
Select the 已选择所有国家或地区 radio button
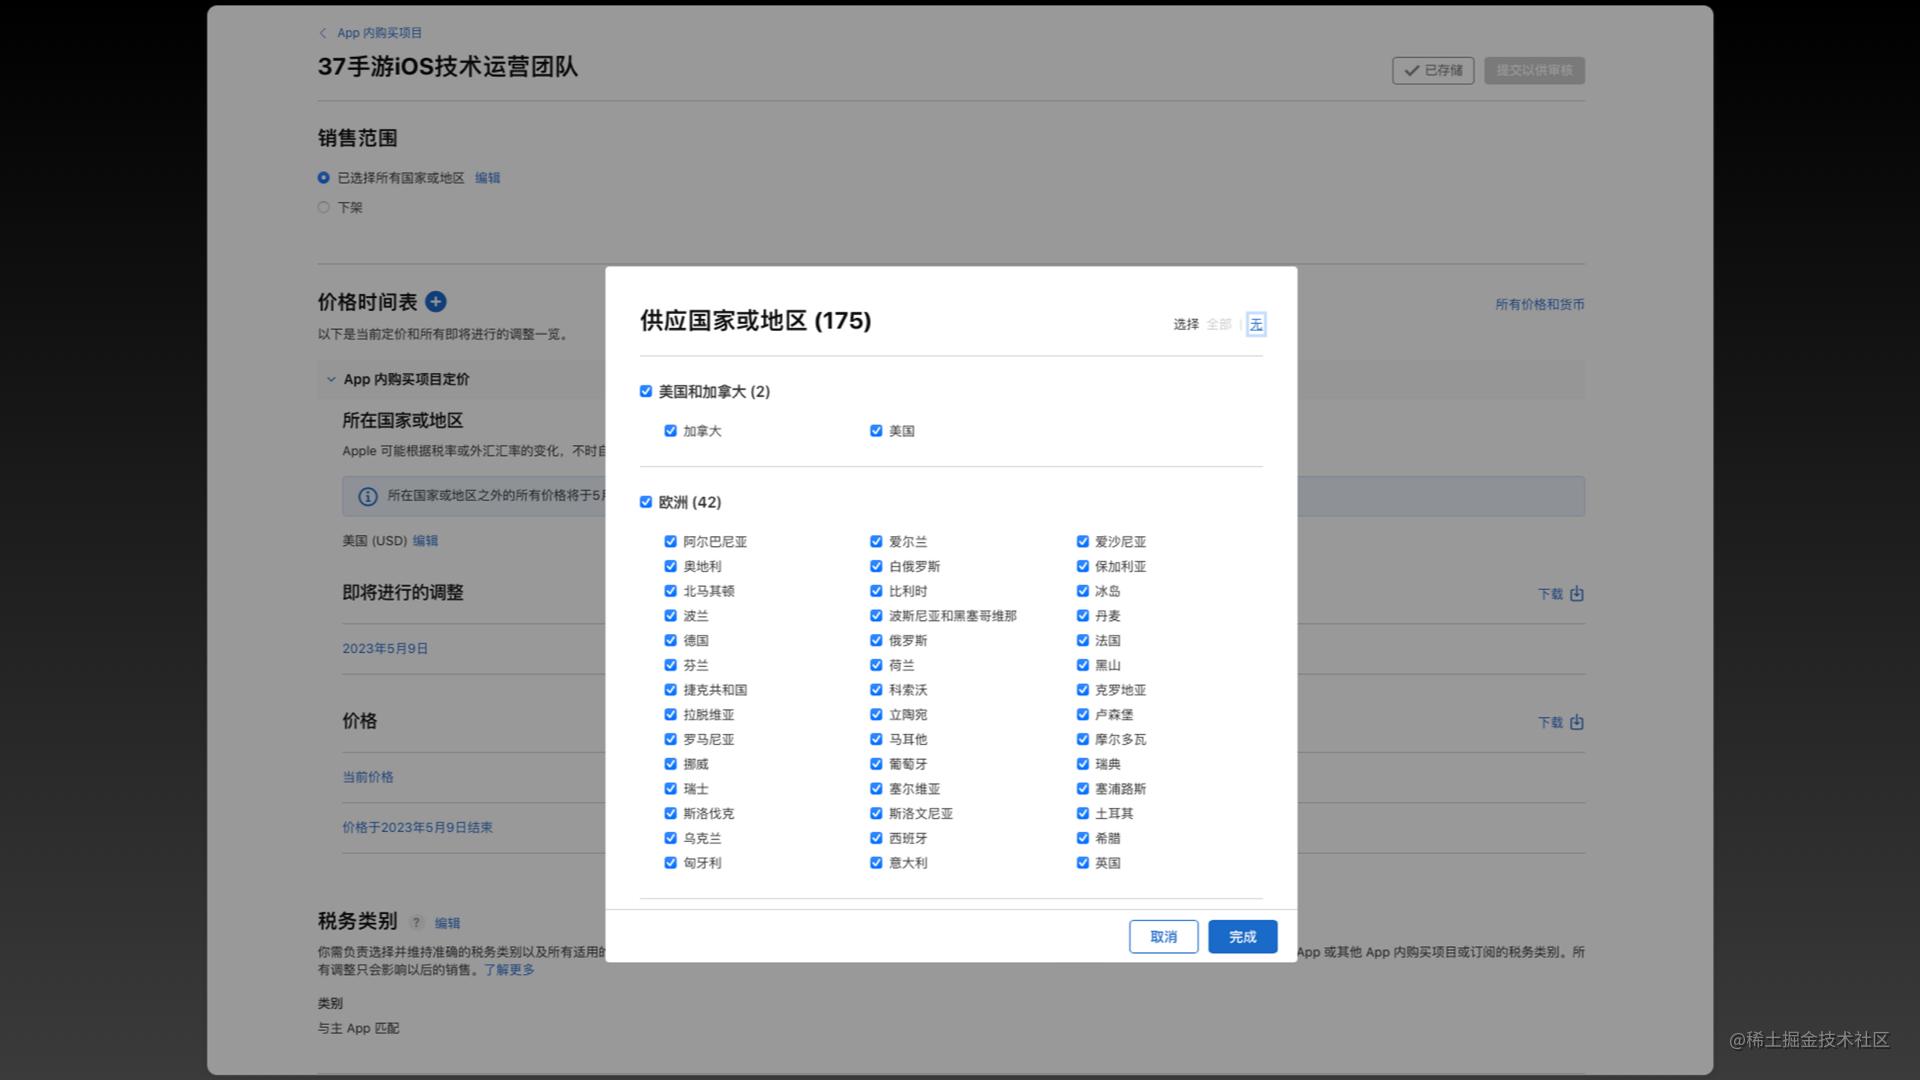(x=323, y=178)
